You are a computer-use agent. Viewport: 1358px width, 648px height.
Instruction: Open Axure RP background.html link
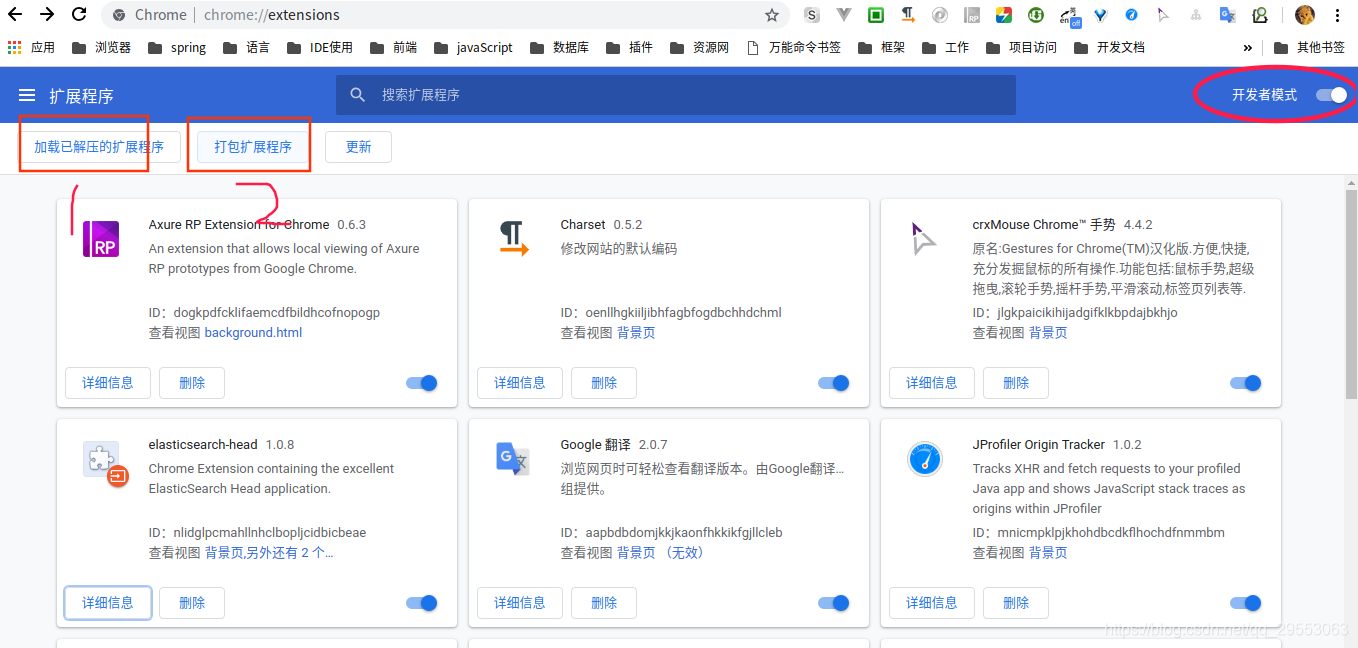[x=253, y=333]
